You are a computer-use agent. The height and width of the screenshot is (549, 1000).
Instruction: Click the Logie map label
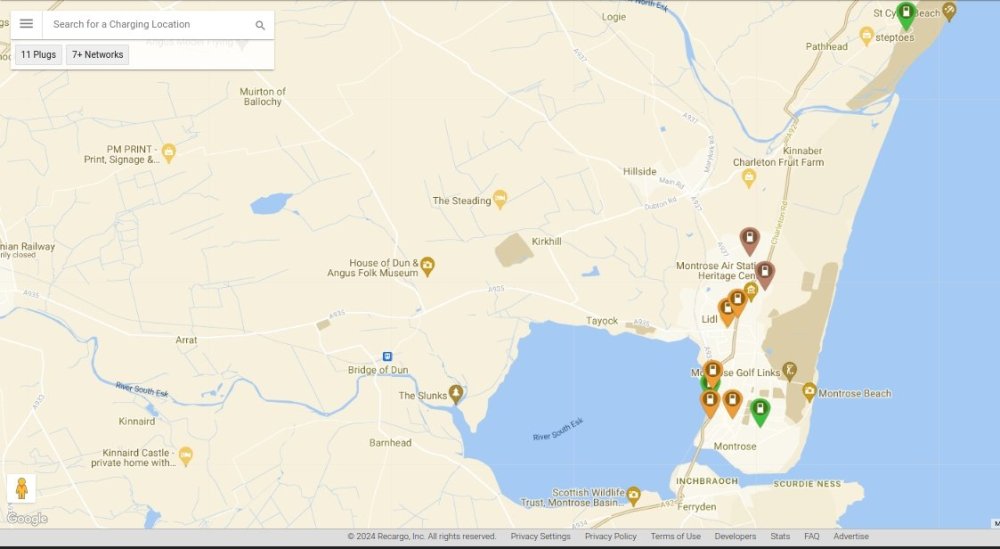[x=614, y=17]
